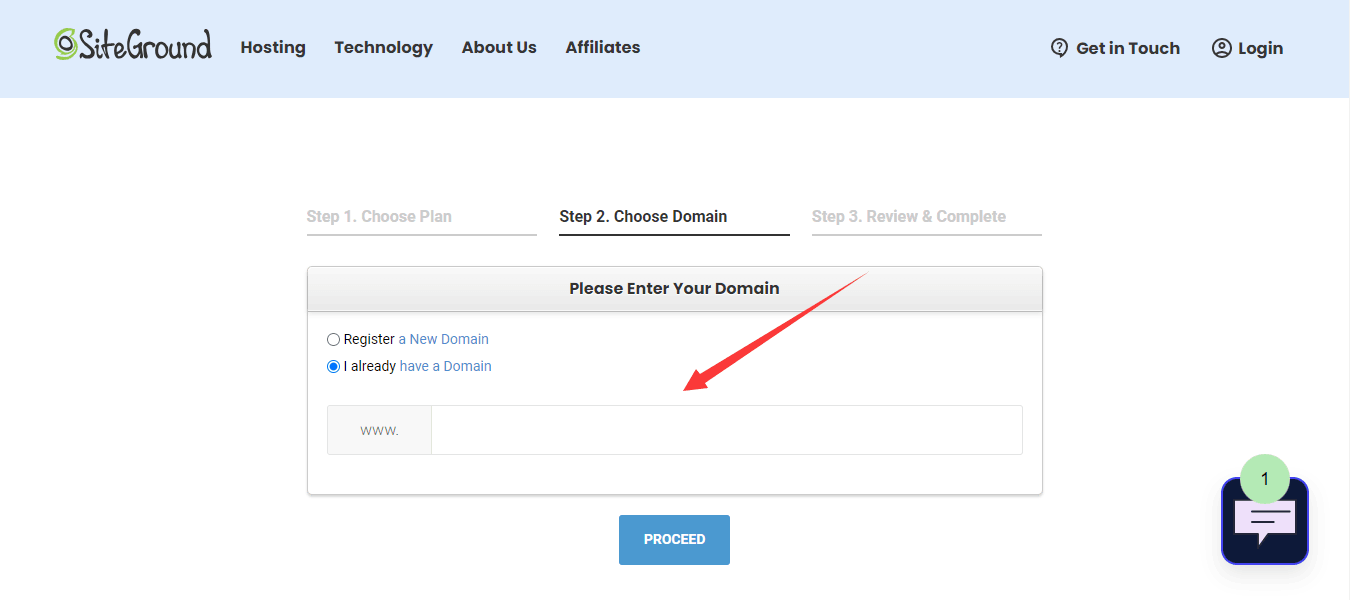Image resolution: width=1350 pixels, height=600 pixels.
Task: Click the "a New Domain" link
Action: pos(443,340)
